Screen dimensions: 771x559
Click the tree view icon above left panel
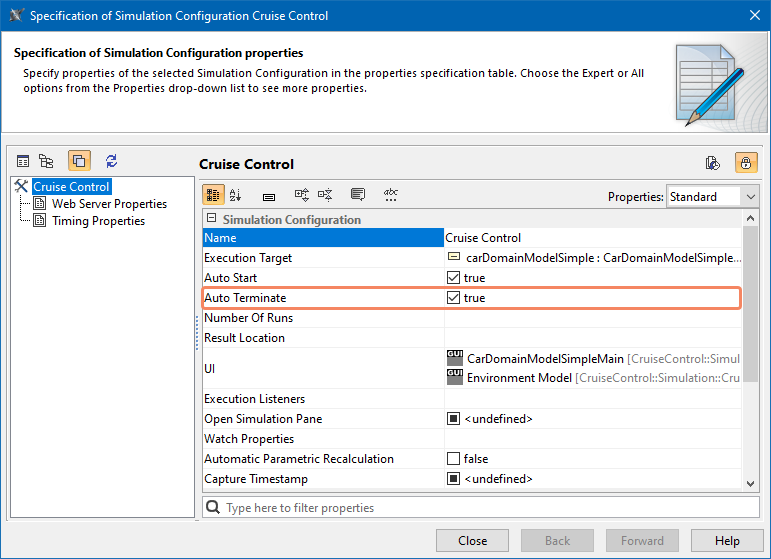(x=46, y=161)
